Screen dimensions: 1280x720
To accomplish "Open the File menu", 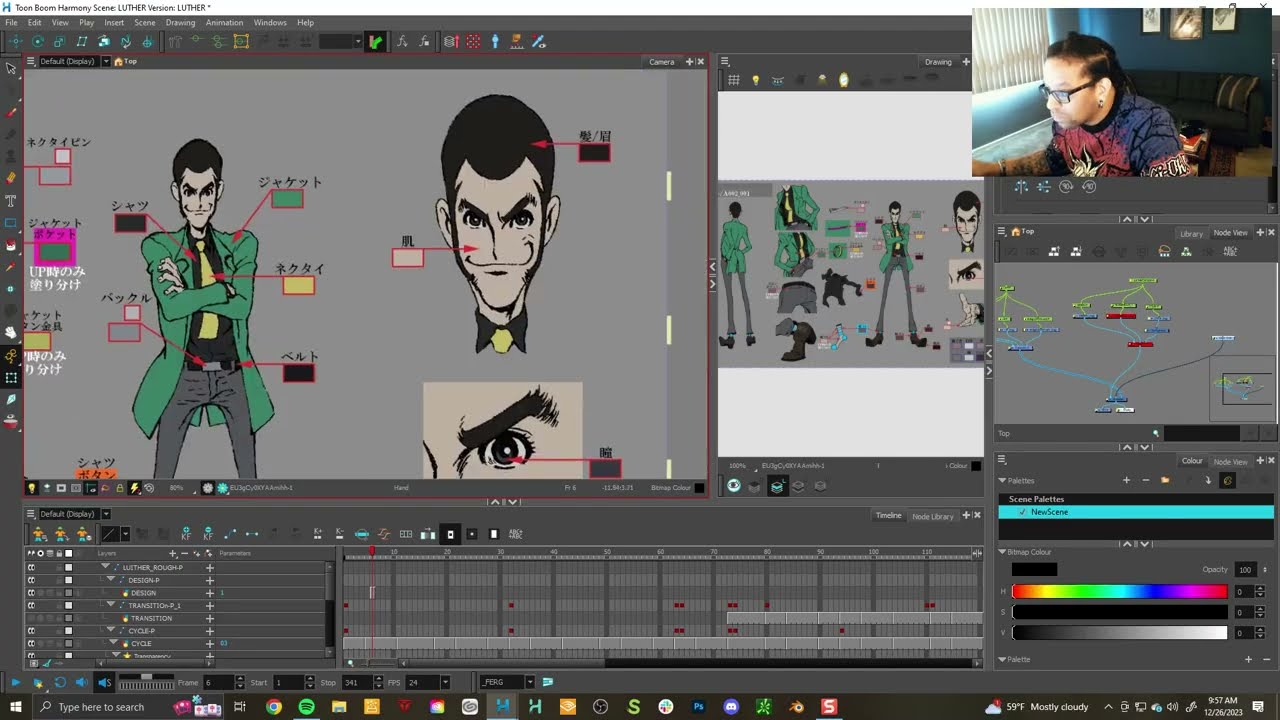I will click(11, 22).
